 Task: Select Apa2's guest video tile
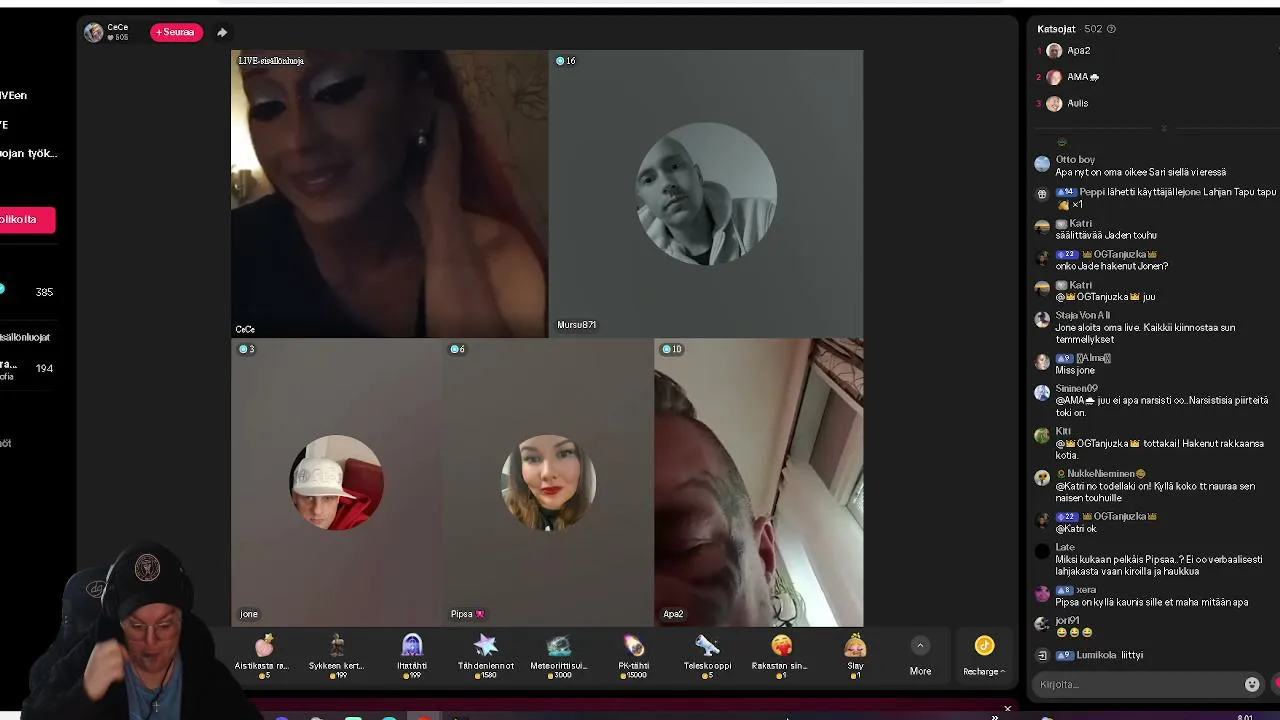click(759, 482)
